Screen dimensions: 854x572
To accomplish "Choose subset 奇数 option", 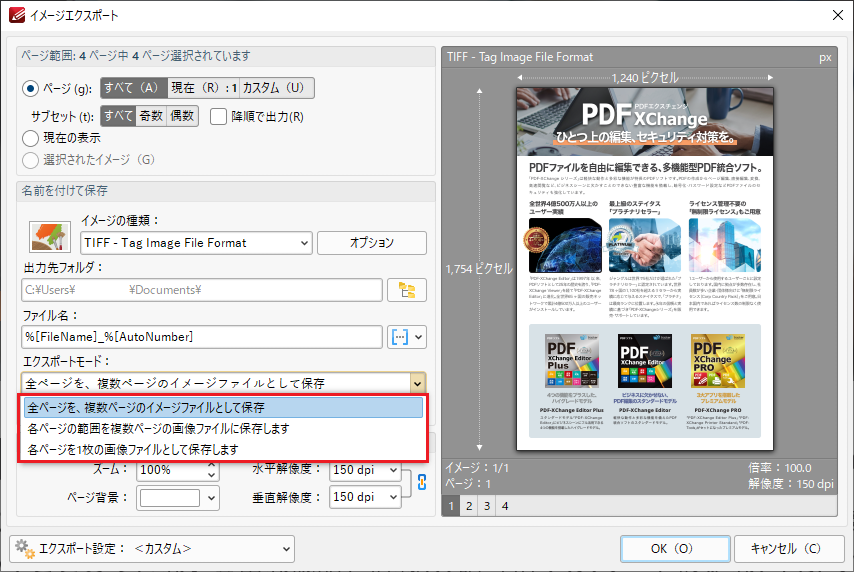I will point(151,116).
